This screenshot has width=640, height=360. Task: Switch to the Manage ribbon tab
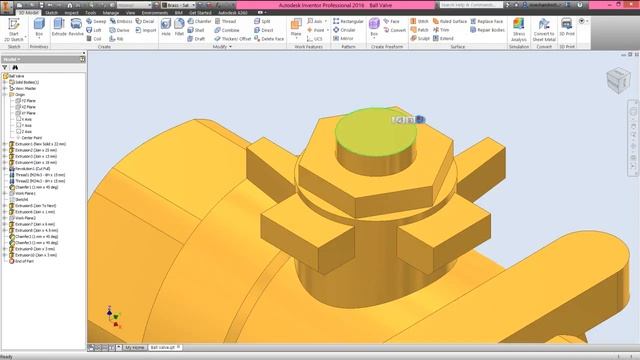111,13
